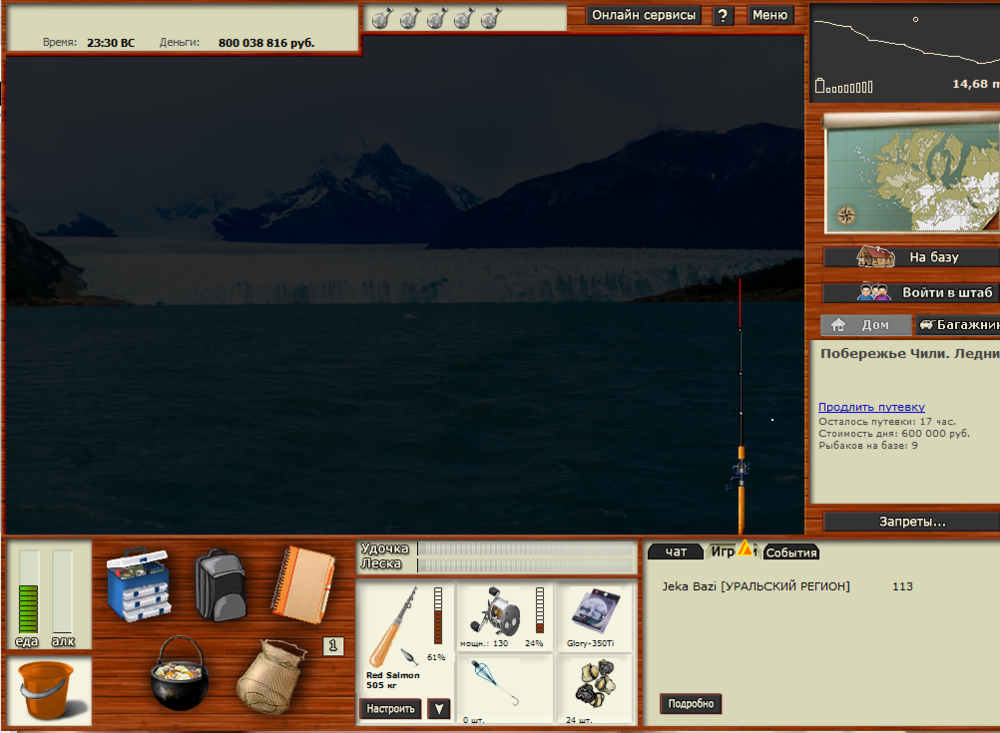This screenshot has width=1000, height=733.
Task: Select the bait slot with 24 шт.
Action: (x=594, y=689)
